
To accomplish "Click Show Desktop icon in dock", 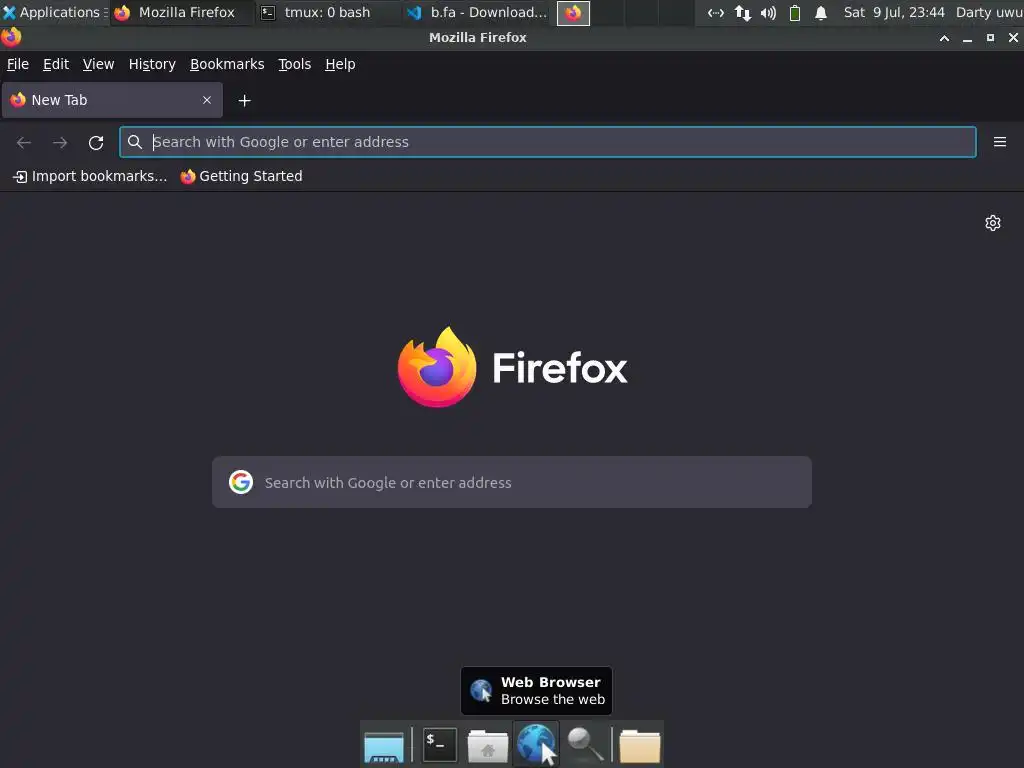I will click(384, 747).
